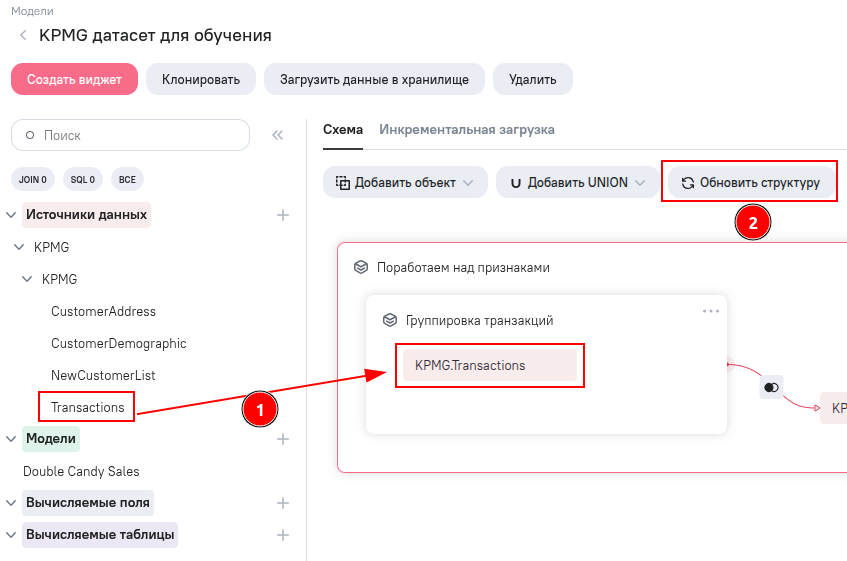Click the search magnifier icon in search box

pos(30,135)
